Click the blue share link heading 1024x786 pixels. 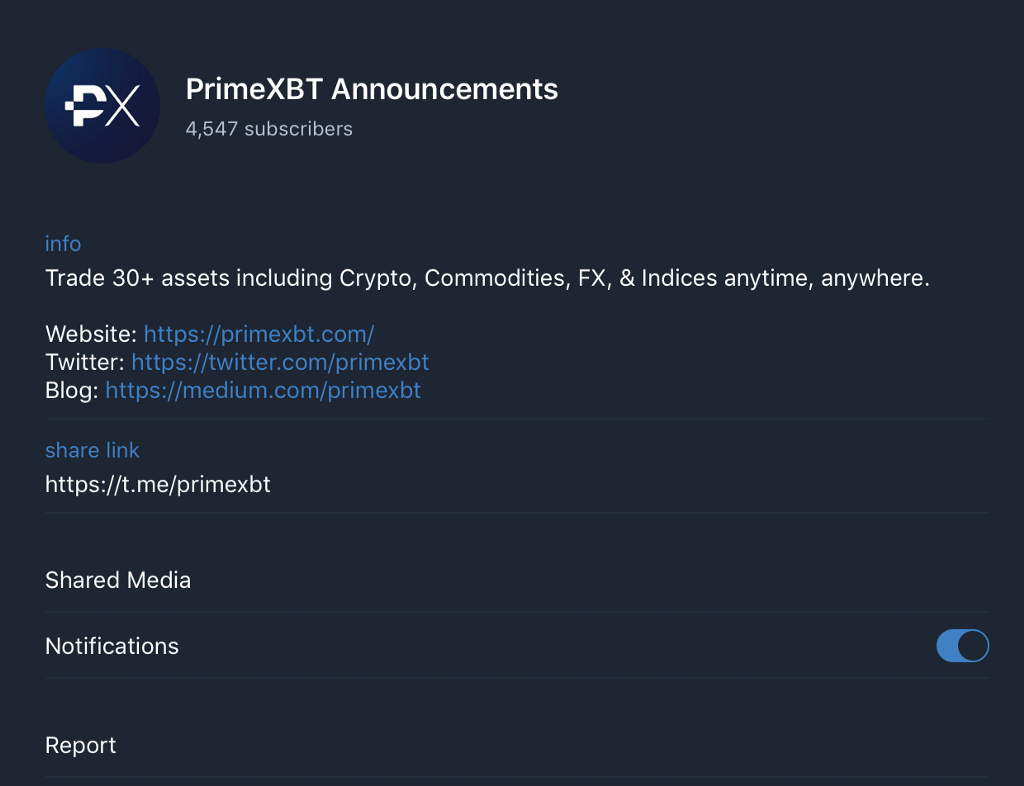point(92,450)
